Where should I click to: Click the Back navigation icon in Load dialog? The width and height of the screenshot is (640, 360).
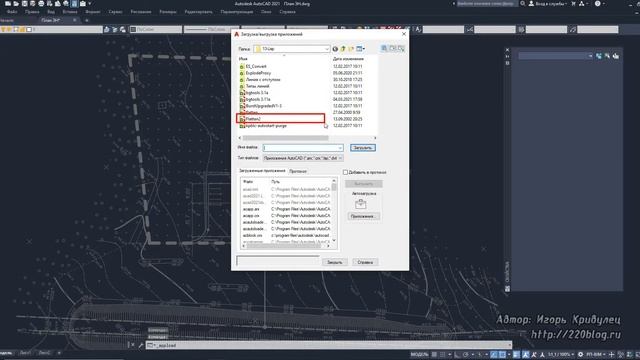(x=335, y=49)
